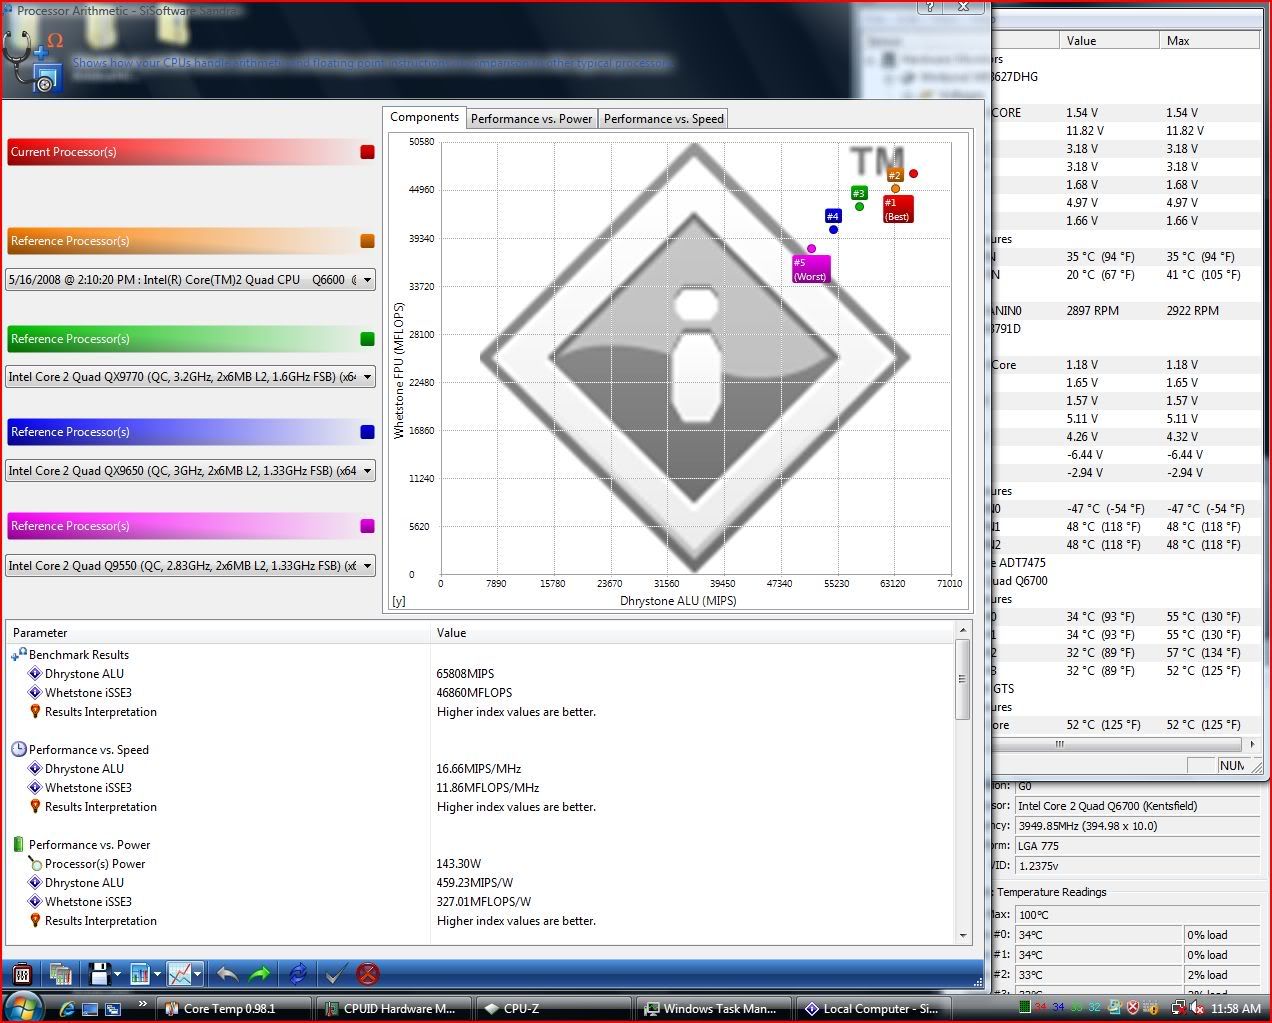Viewport: 1272px width, 1023px height.
Task: Switch to Core Temp 0.98.1 taskbar button
Action: coord(236,1008)
